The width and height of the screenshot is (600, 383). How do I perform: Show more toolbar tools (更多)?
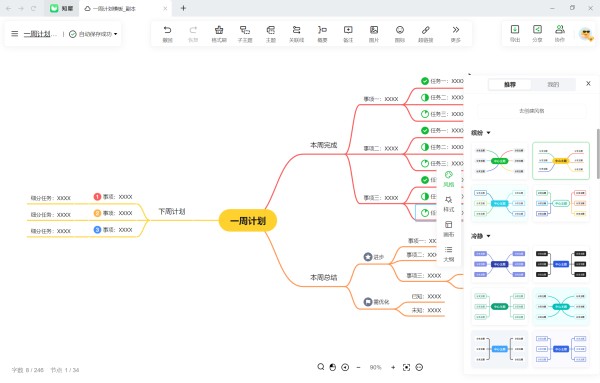[455, 34]
